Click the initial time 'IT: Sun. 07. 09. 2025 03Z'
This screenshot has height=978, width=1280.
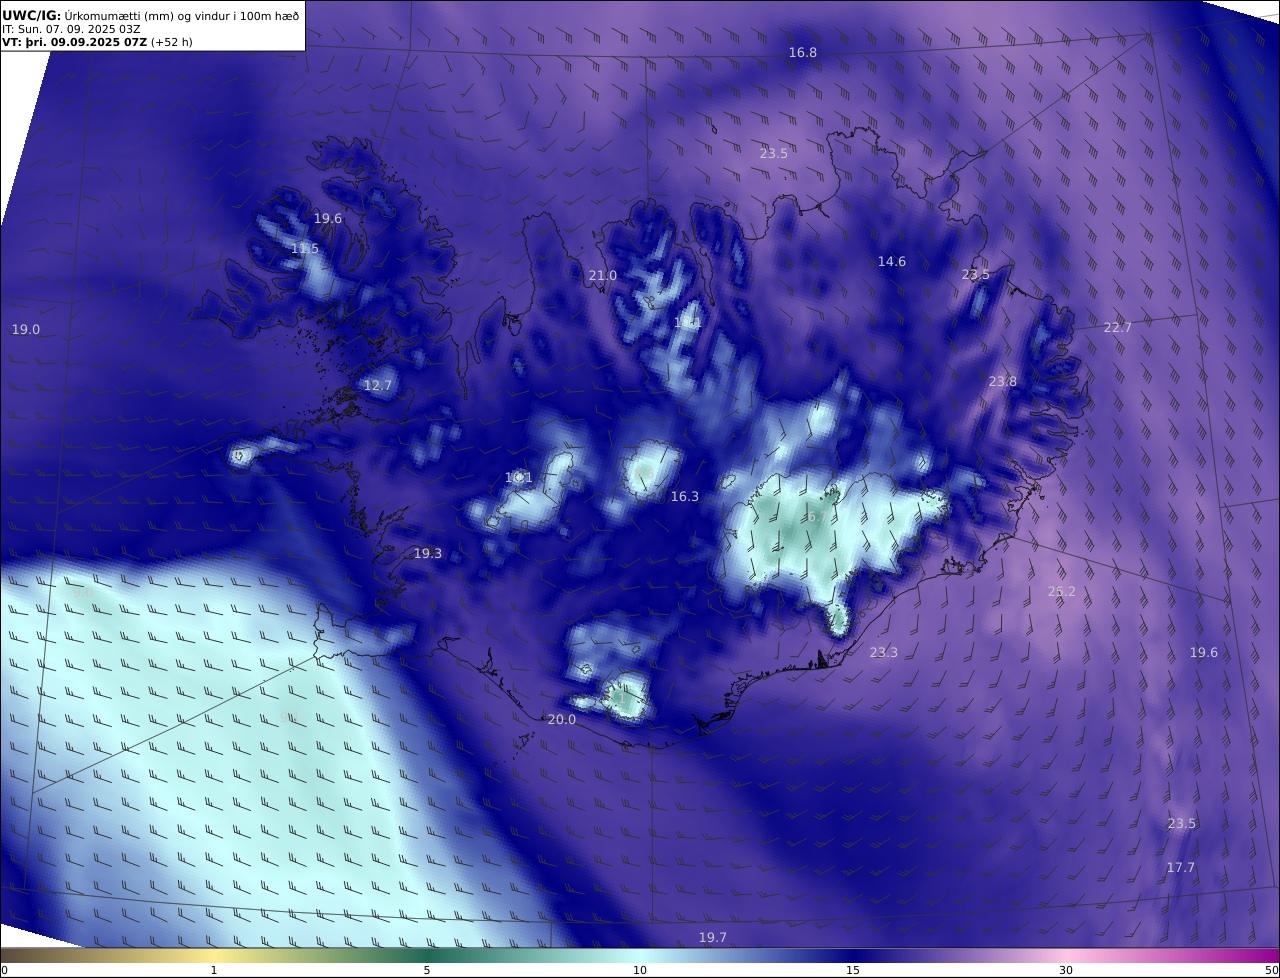pyautogui.click(x=71, y=29)
